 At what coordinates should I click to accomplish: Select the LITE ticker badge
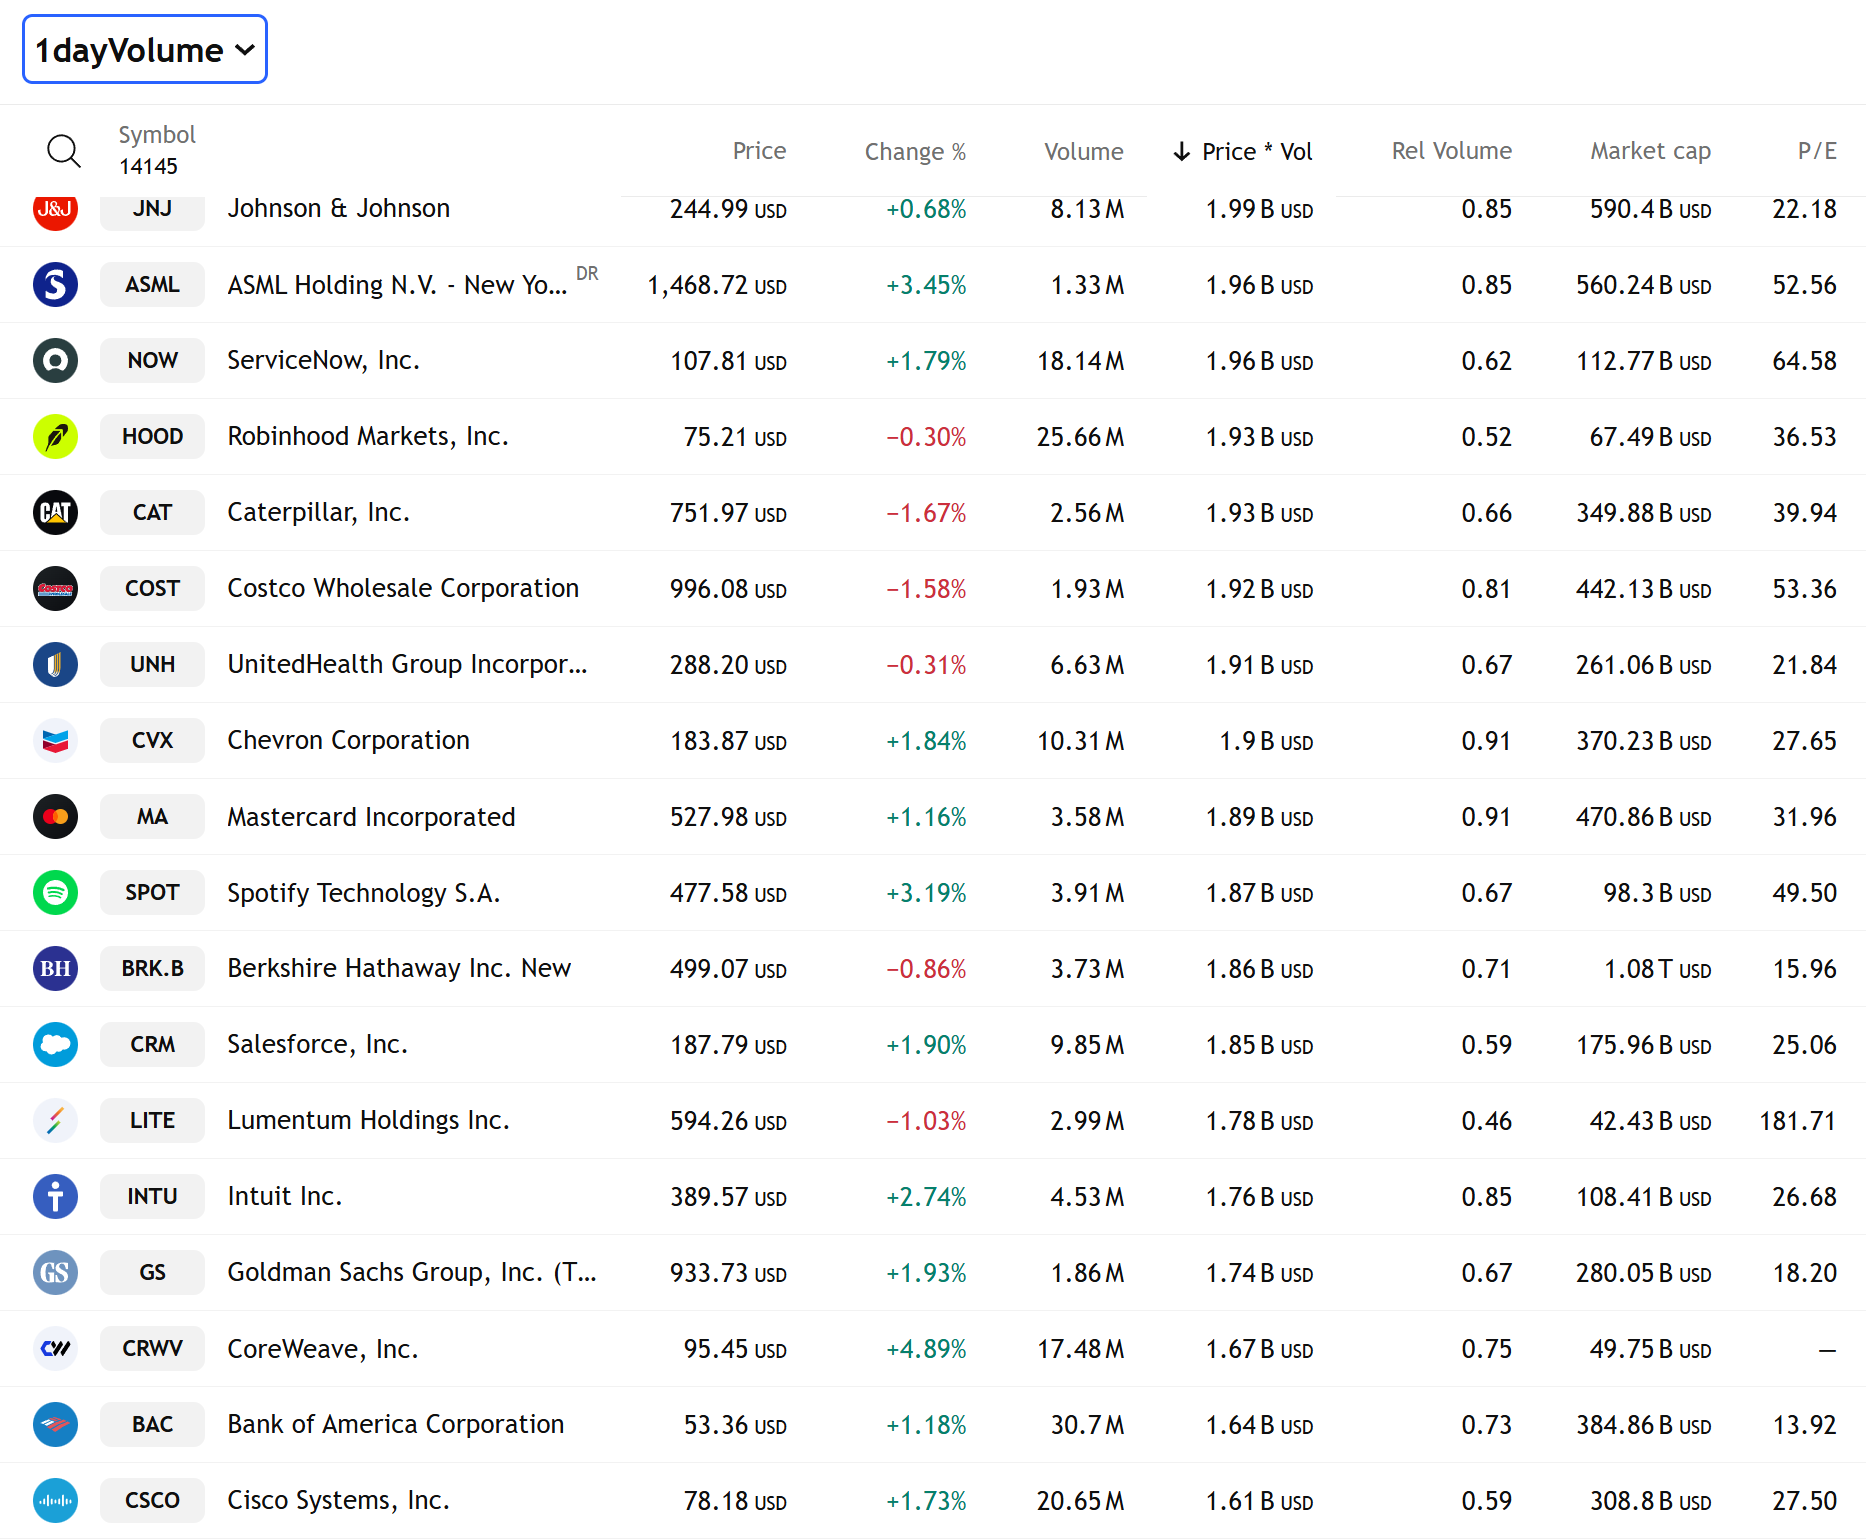pos(152,1121)
